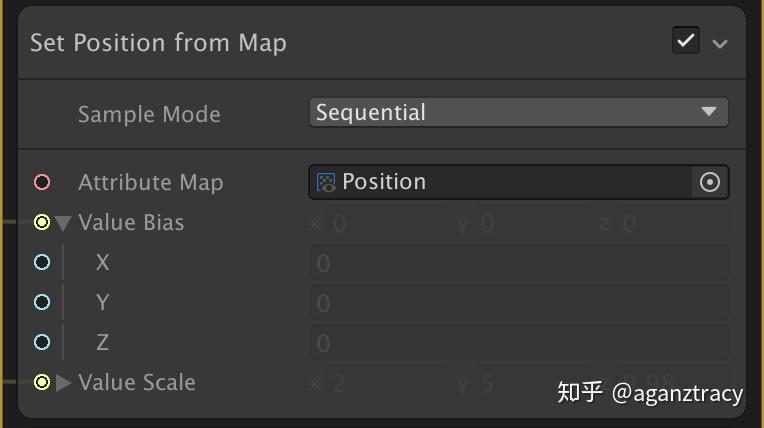Viewport: 764px width, 428px height.
Task: Click the X component port circle
Action: tap(42, 262)
